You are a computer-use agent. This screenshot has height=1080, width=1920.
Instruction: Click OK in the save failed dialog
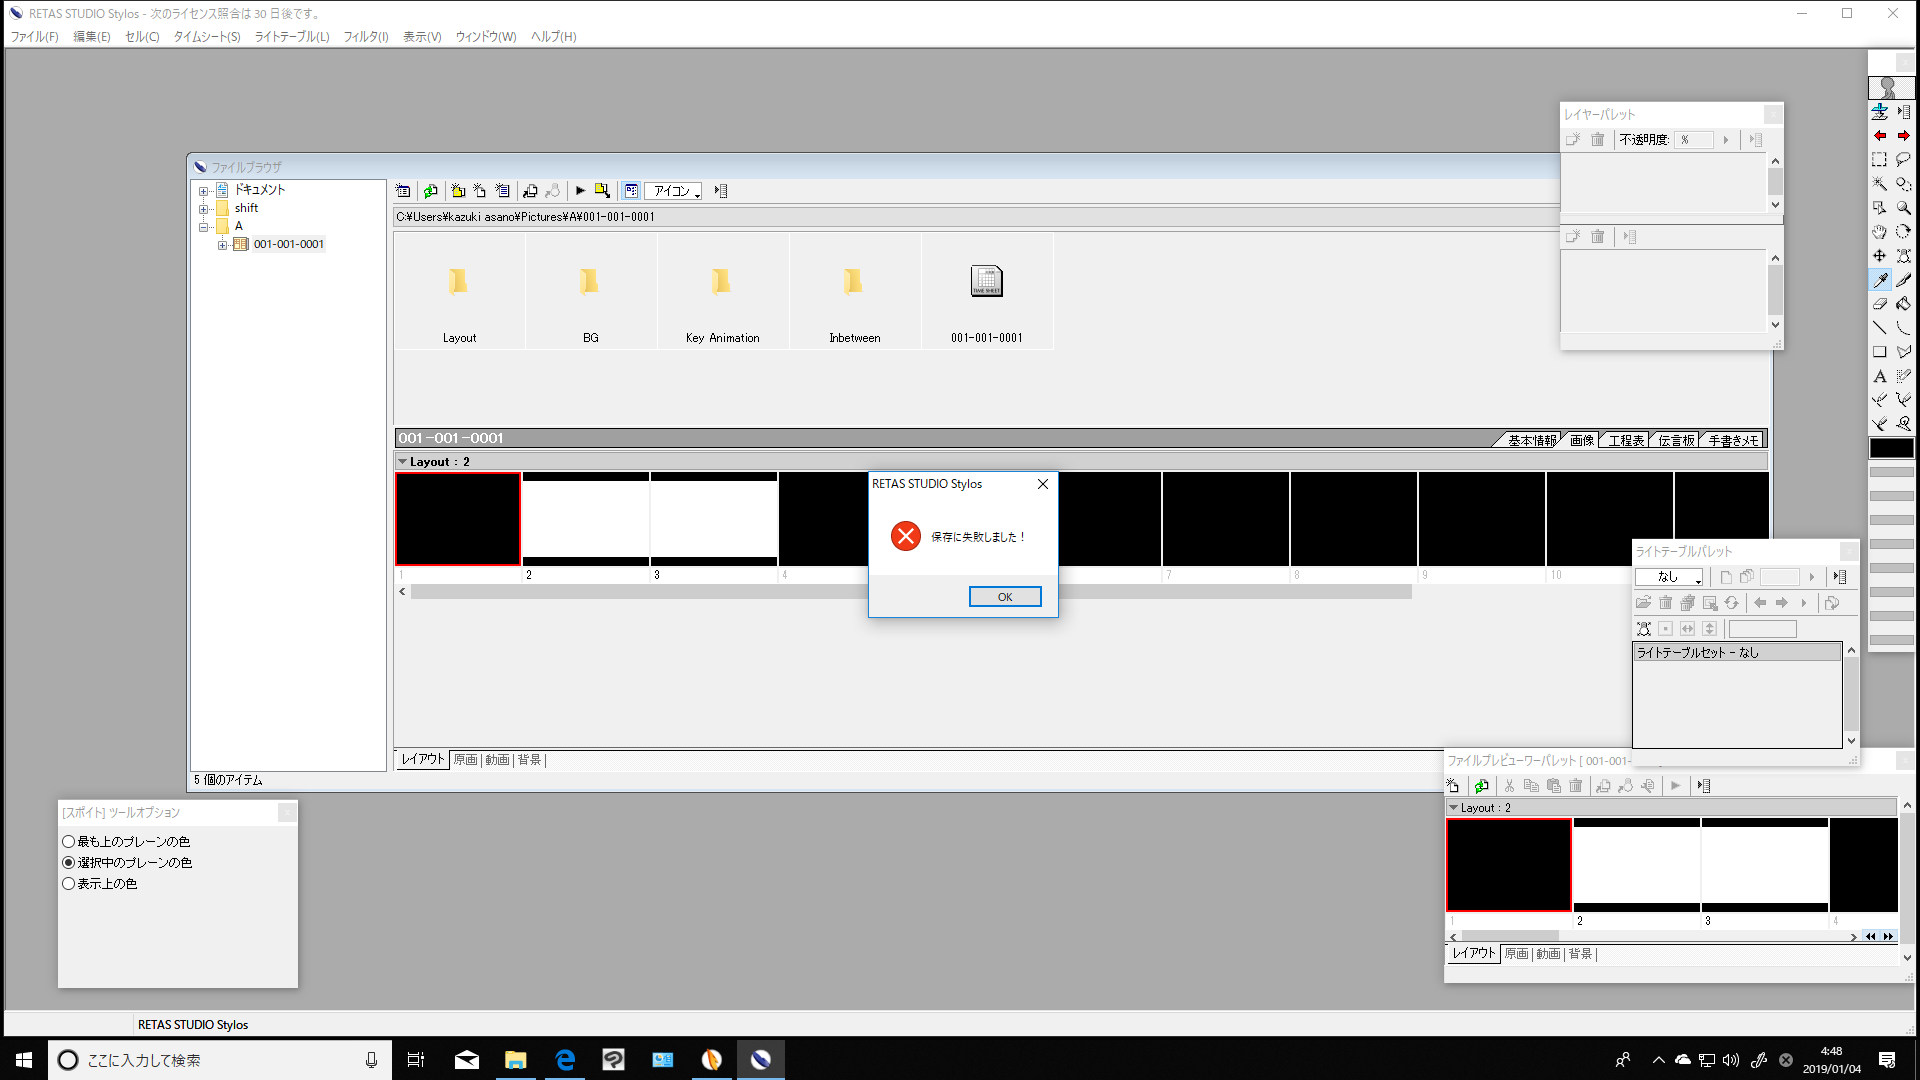tap(1005, 597)
